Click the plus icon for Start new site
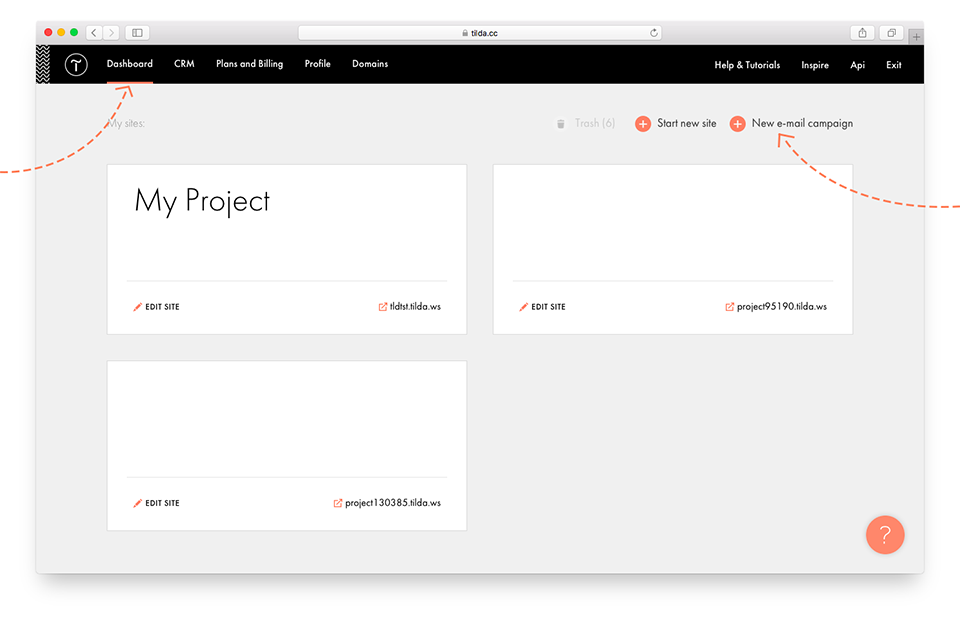Screen dimensions: 960x625 click(x=643, y=124)
